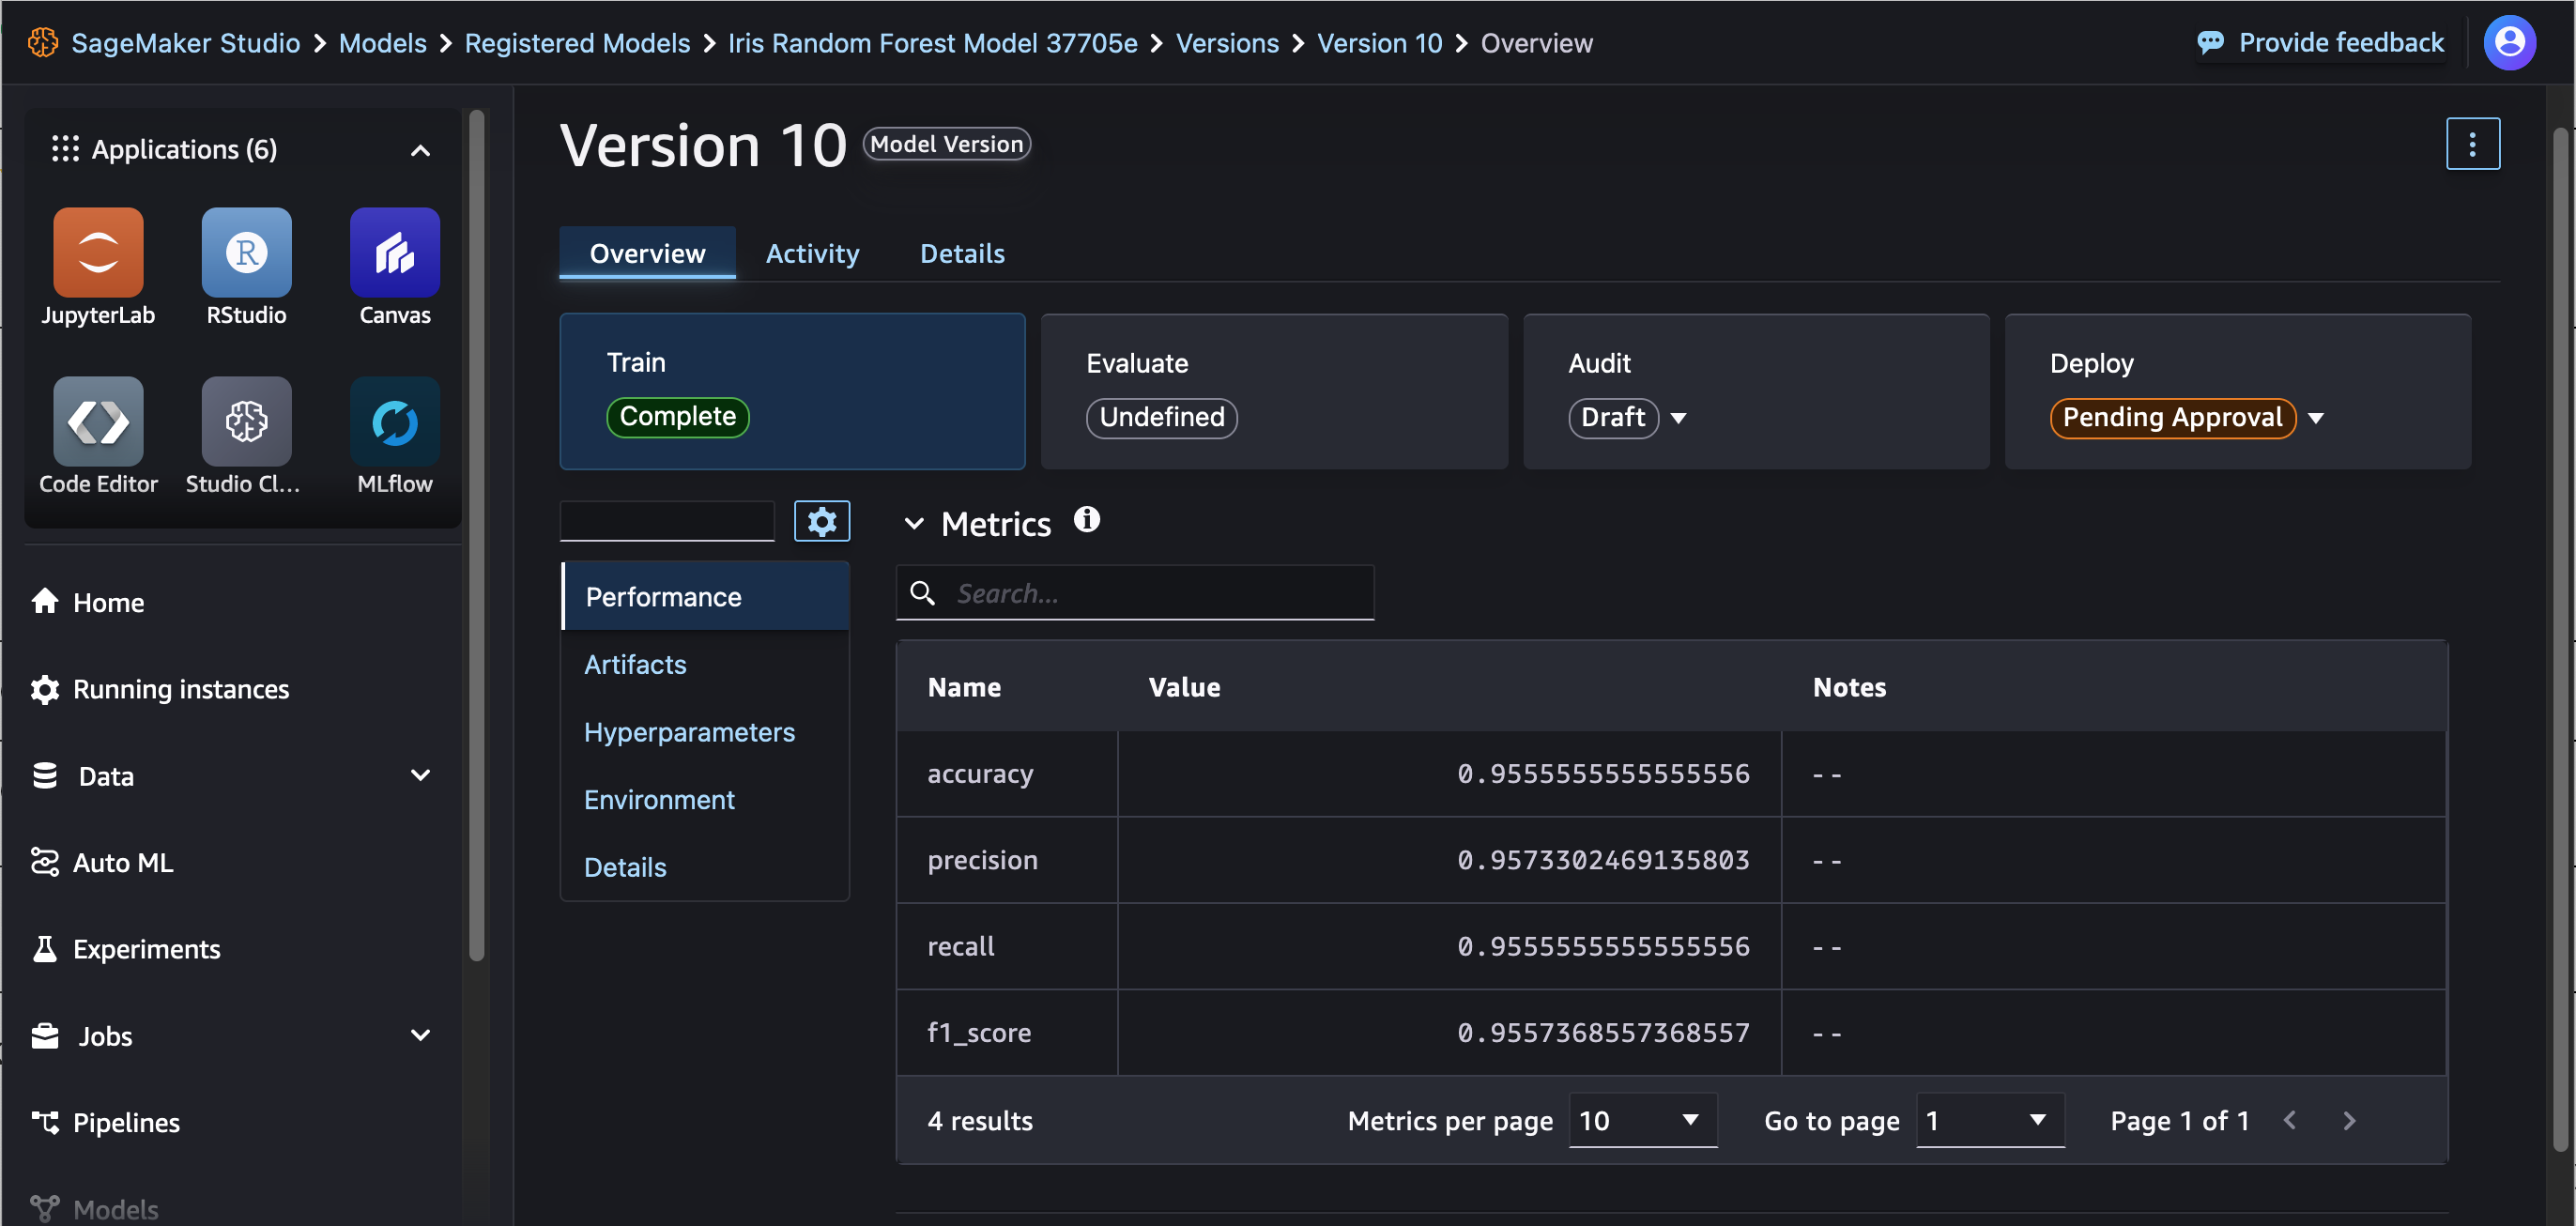Screen dimensions: 2576x1226
Task: Select the Artifacts section link
Action: point(637,666)
